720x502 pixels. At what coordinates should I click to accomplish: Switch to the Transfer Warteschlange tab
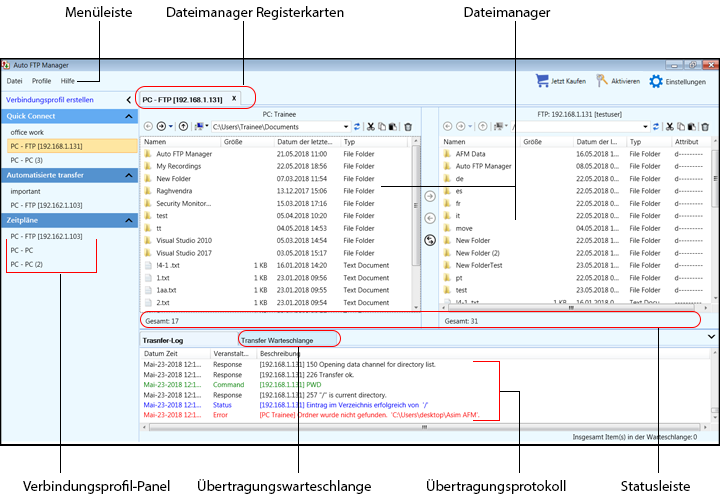[276, 340]
